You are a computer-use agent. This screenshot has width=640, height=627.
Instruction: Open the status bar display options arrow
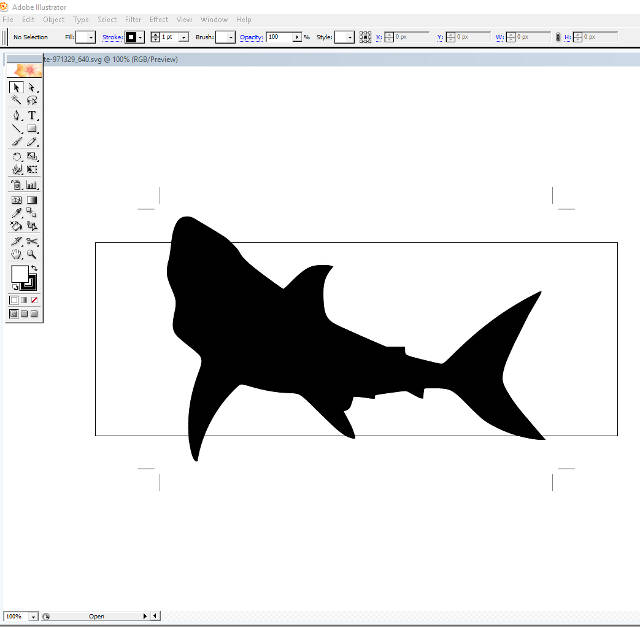(145, 616)
